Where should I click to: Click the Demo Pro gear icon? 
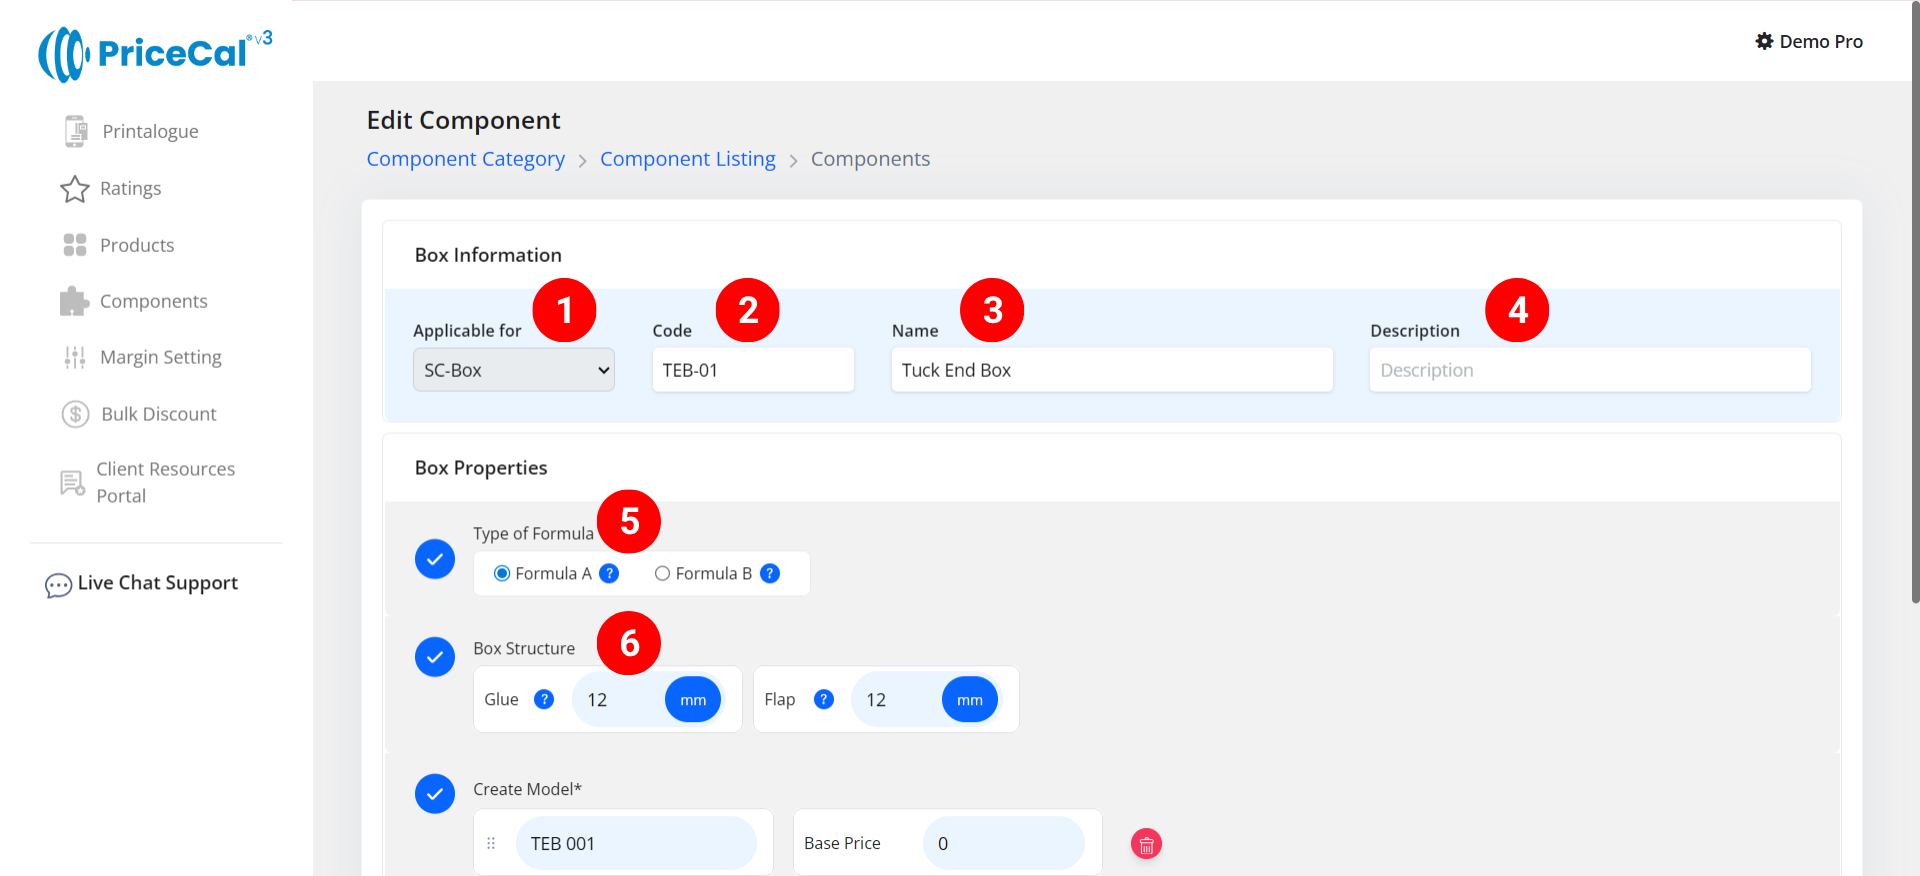[x=1764, y=41]
